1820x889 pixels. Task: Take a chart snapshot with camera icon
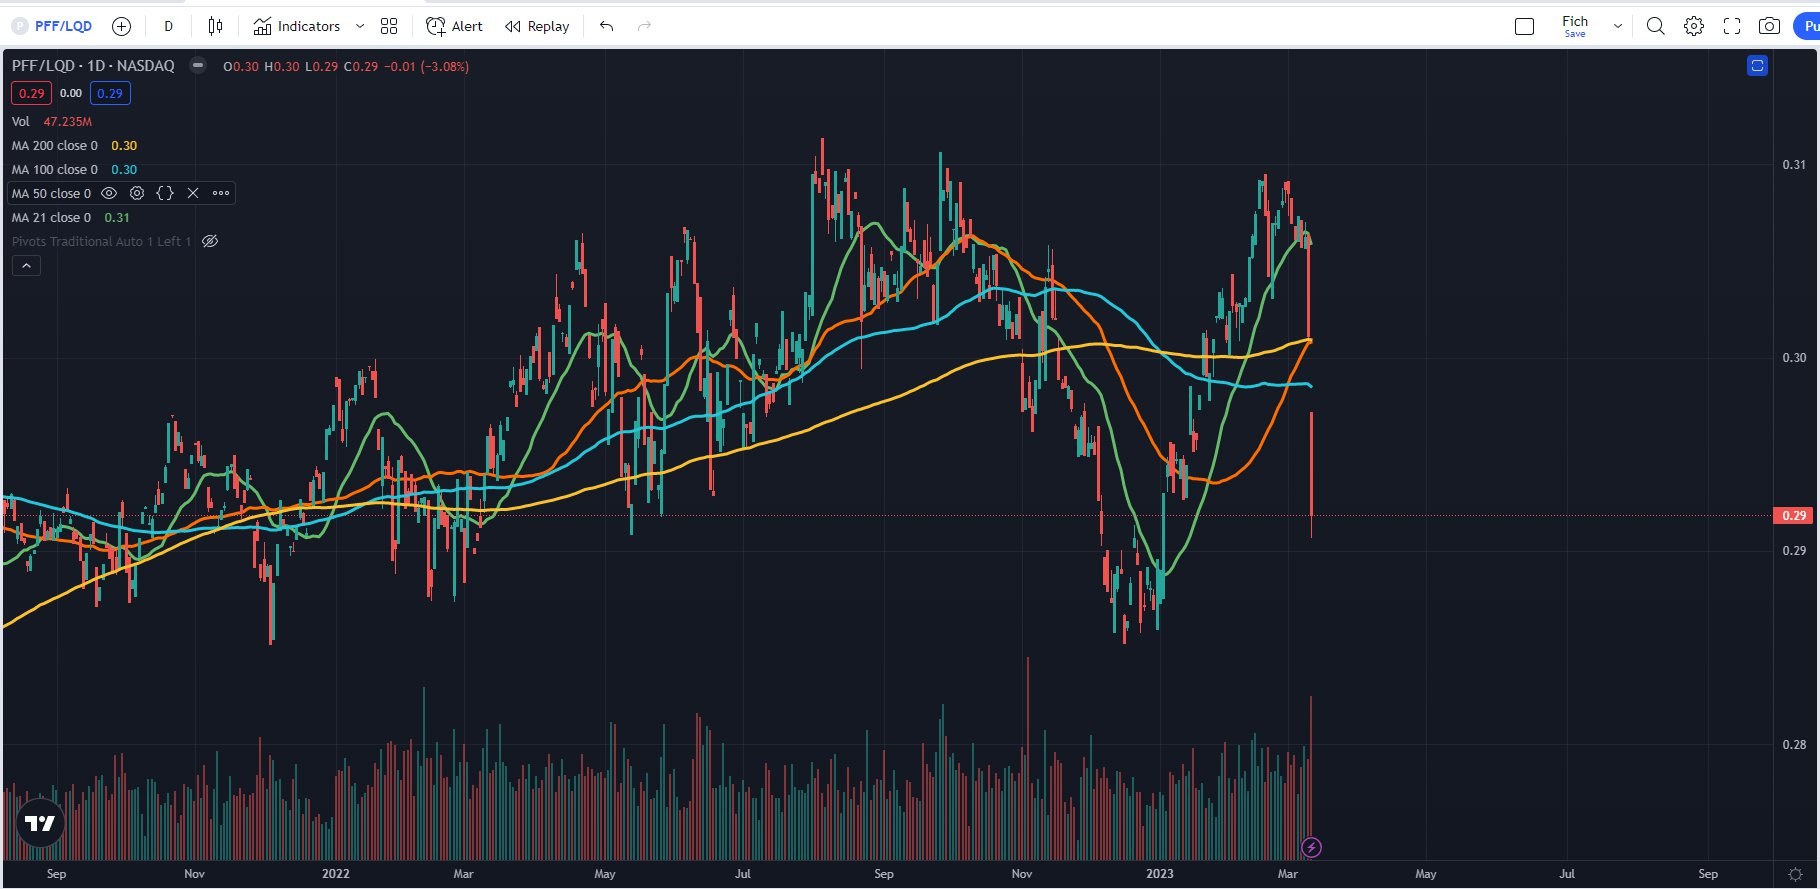(1769, 26)
